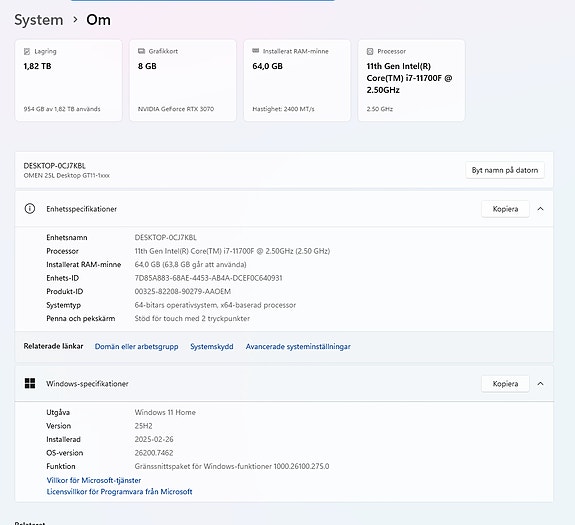Click the Enhetsnamn value DESKTOP-0CJ7KBL
575x525 pixels.
(x=165, y=238)
